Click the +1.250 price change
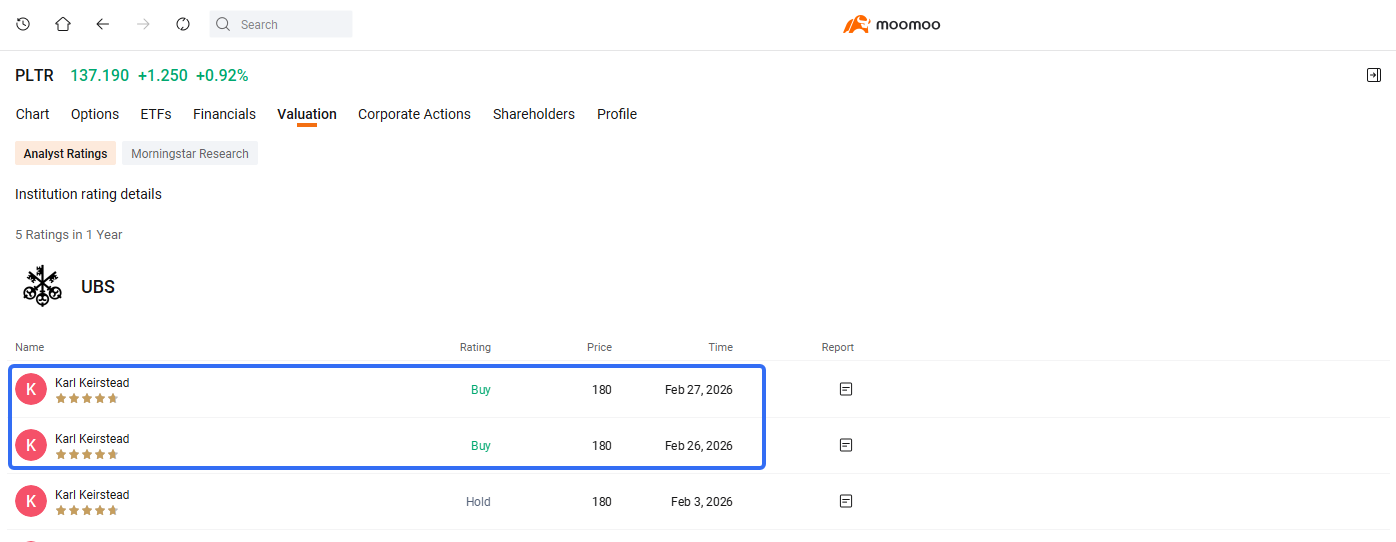Viewport: 1396px width, 542px height. tap(163, 75)
